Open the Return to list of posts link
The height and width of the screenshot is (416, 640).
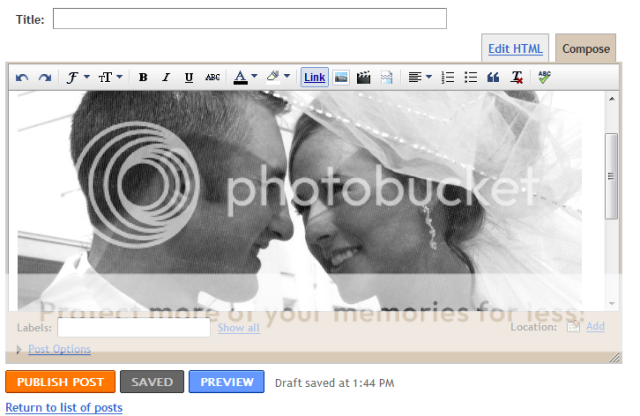[64, 407]
